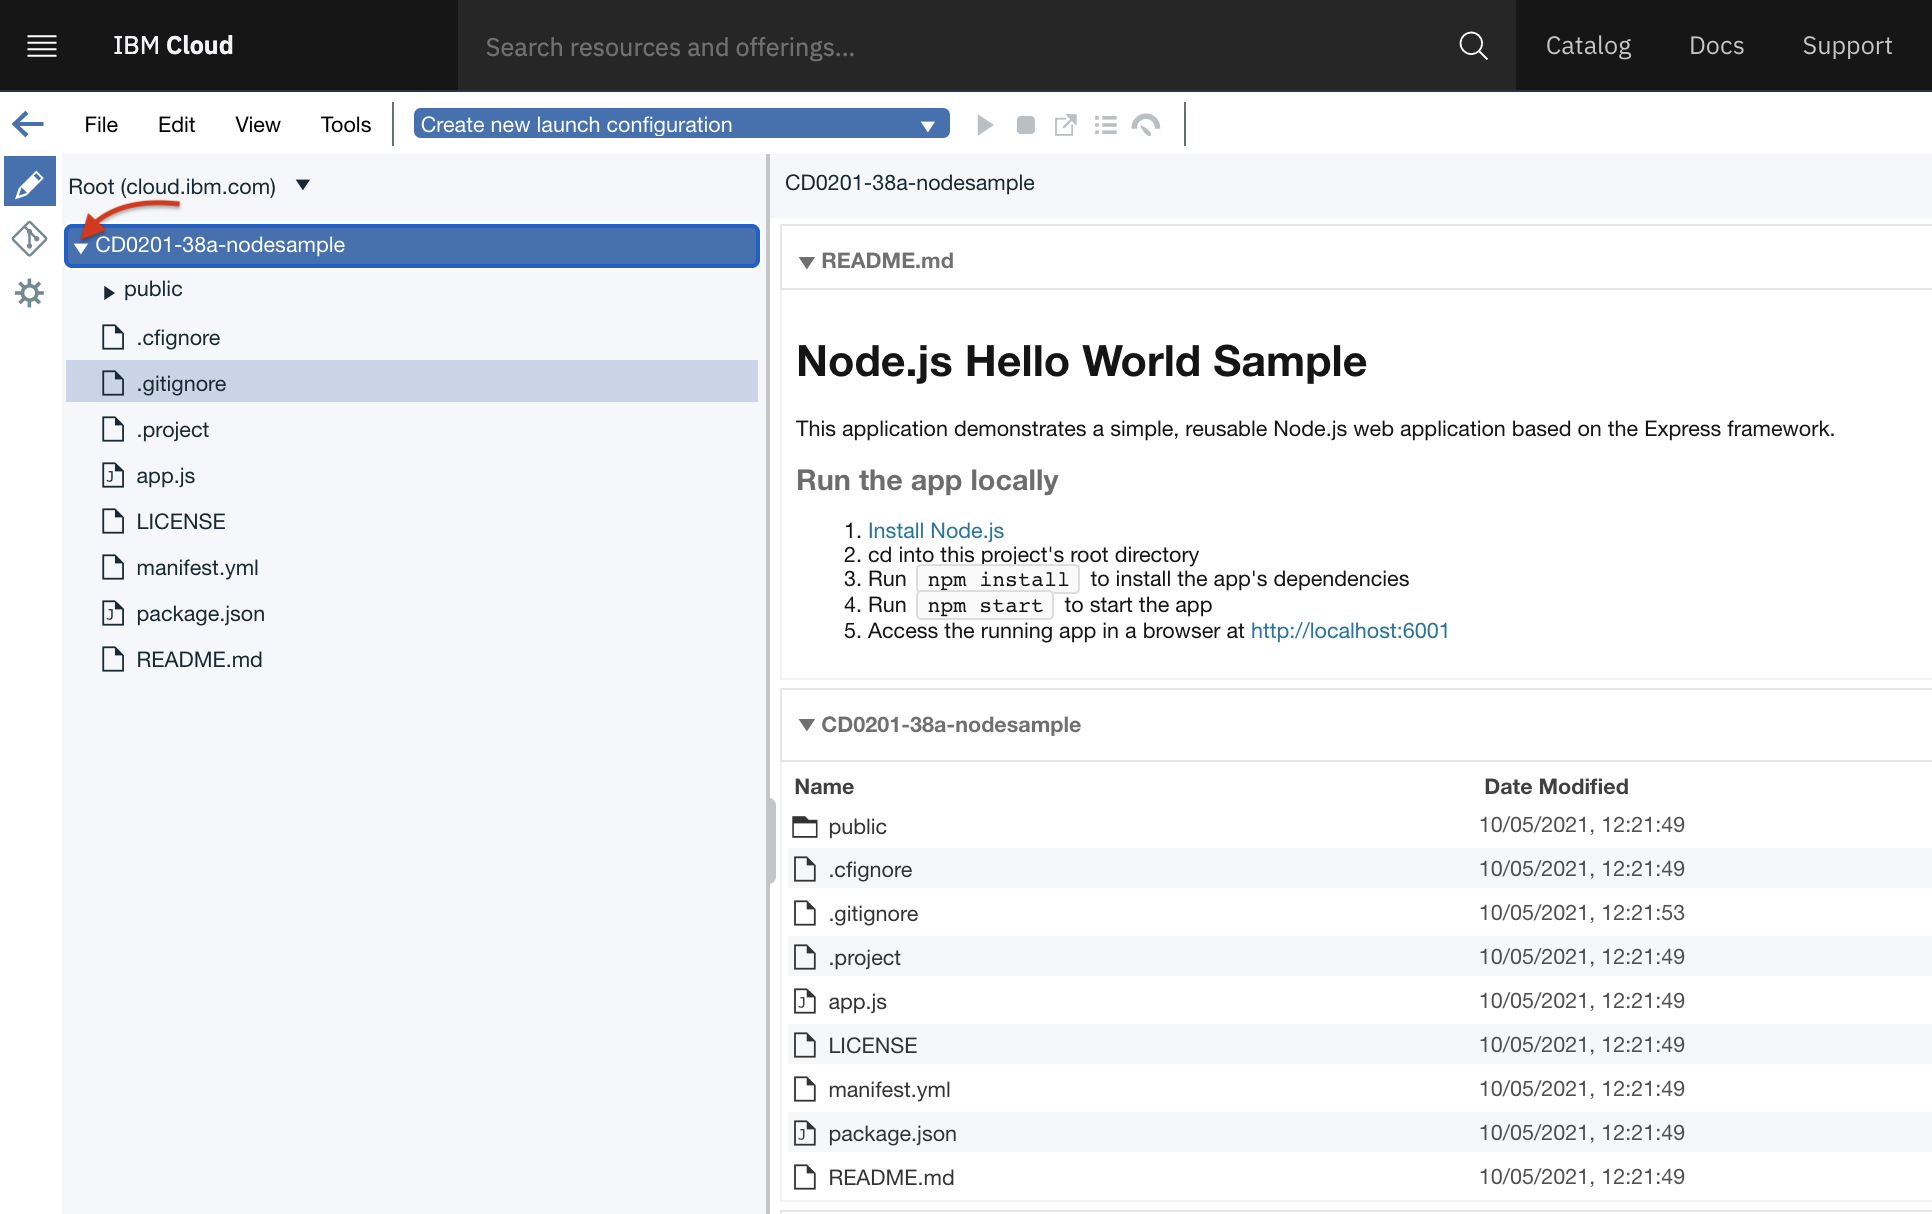Open the application URL icon
This screenshot has height=1214, width=1932.
(x=1066, y=125)
